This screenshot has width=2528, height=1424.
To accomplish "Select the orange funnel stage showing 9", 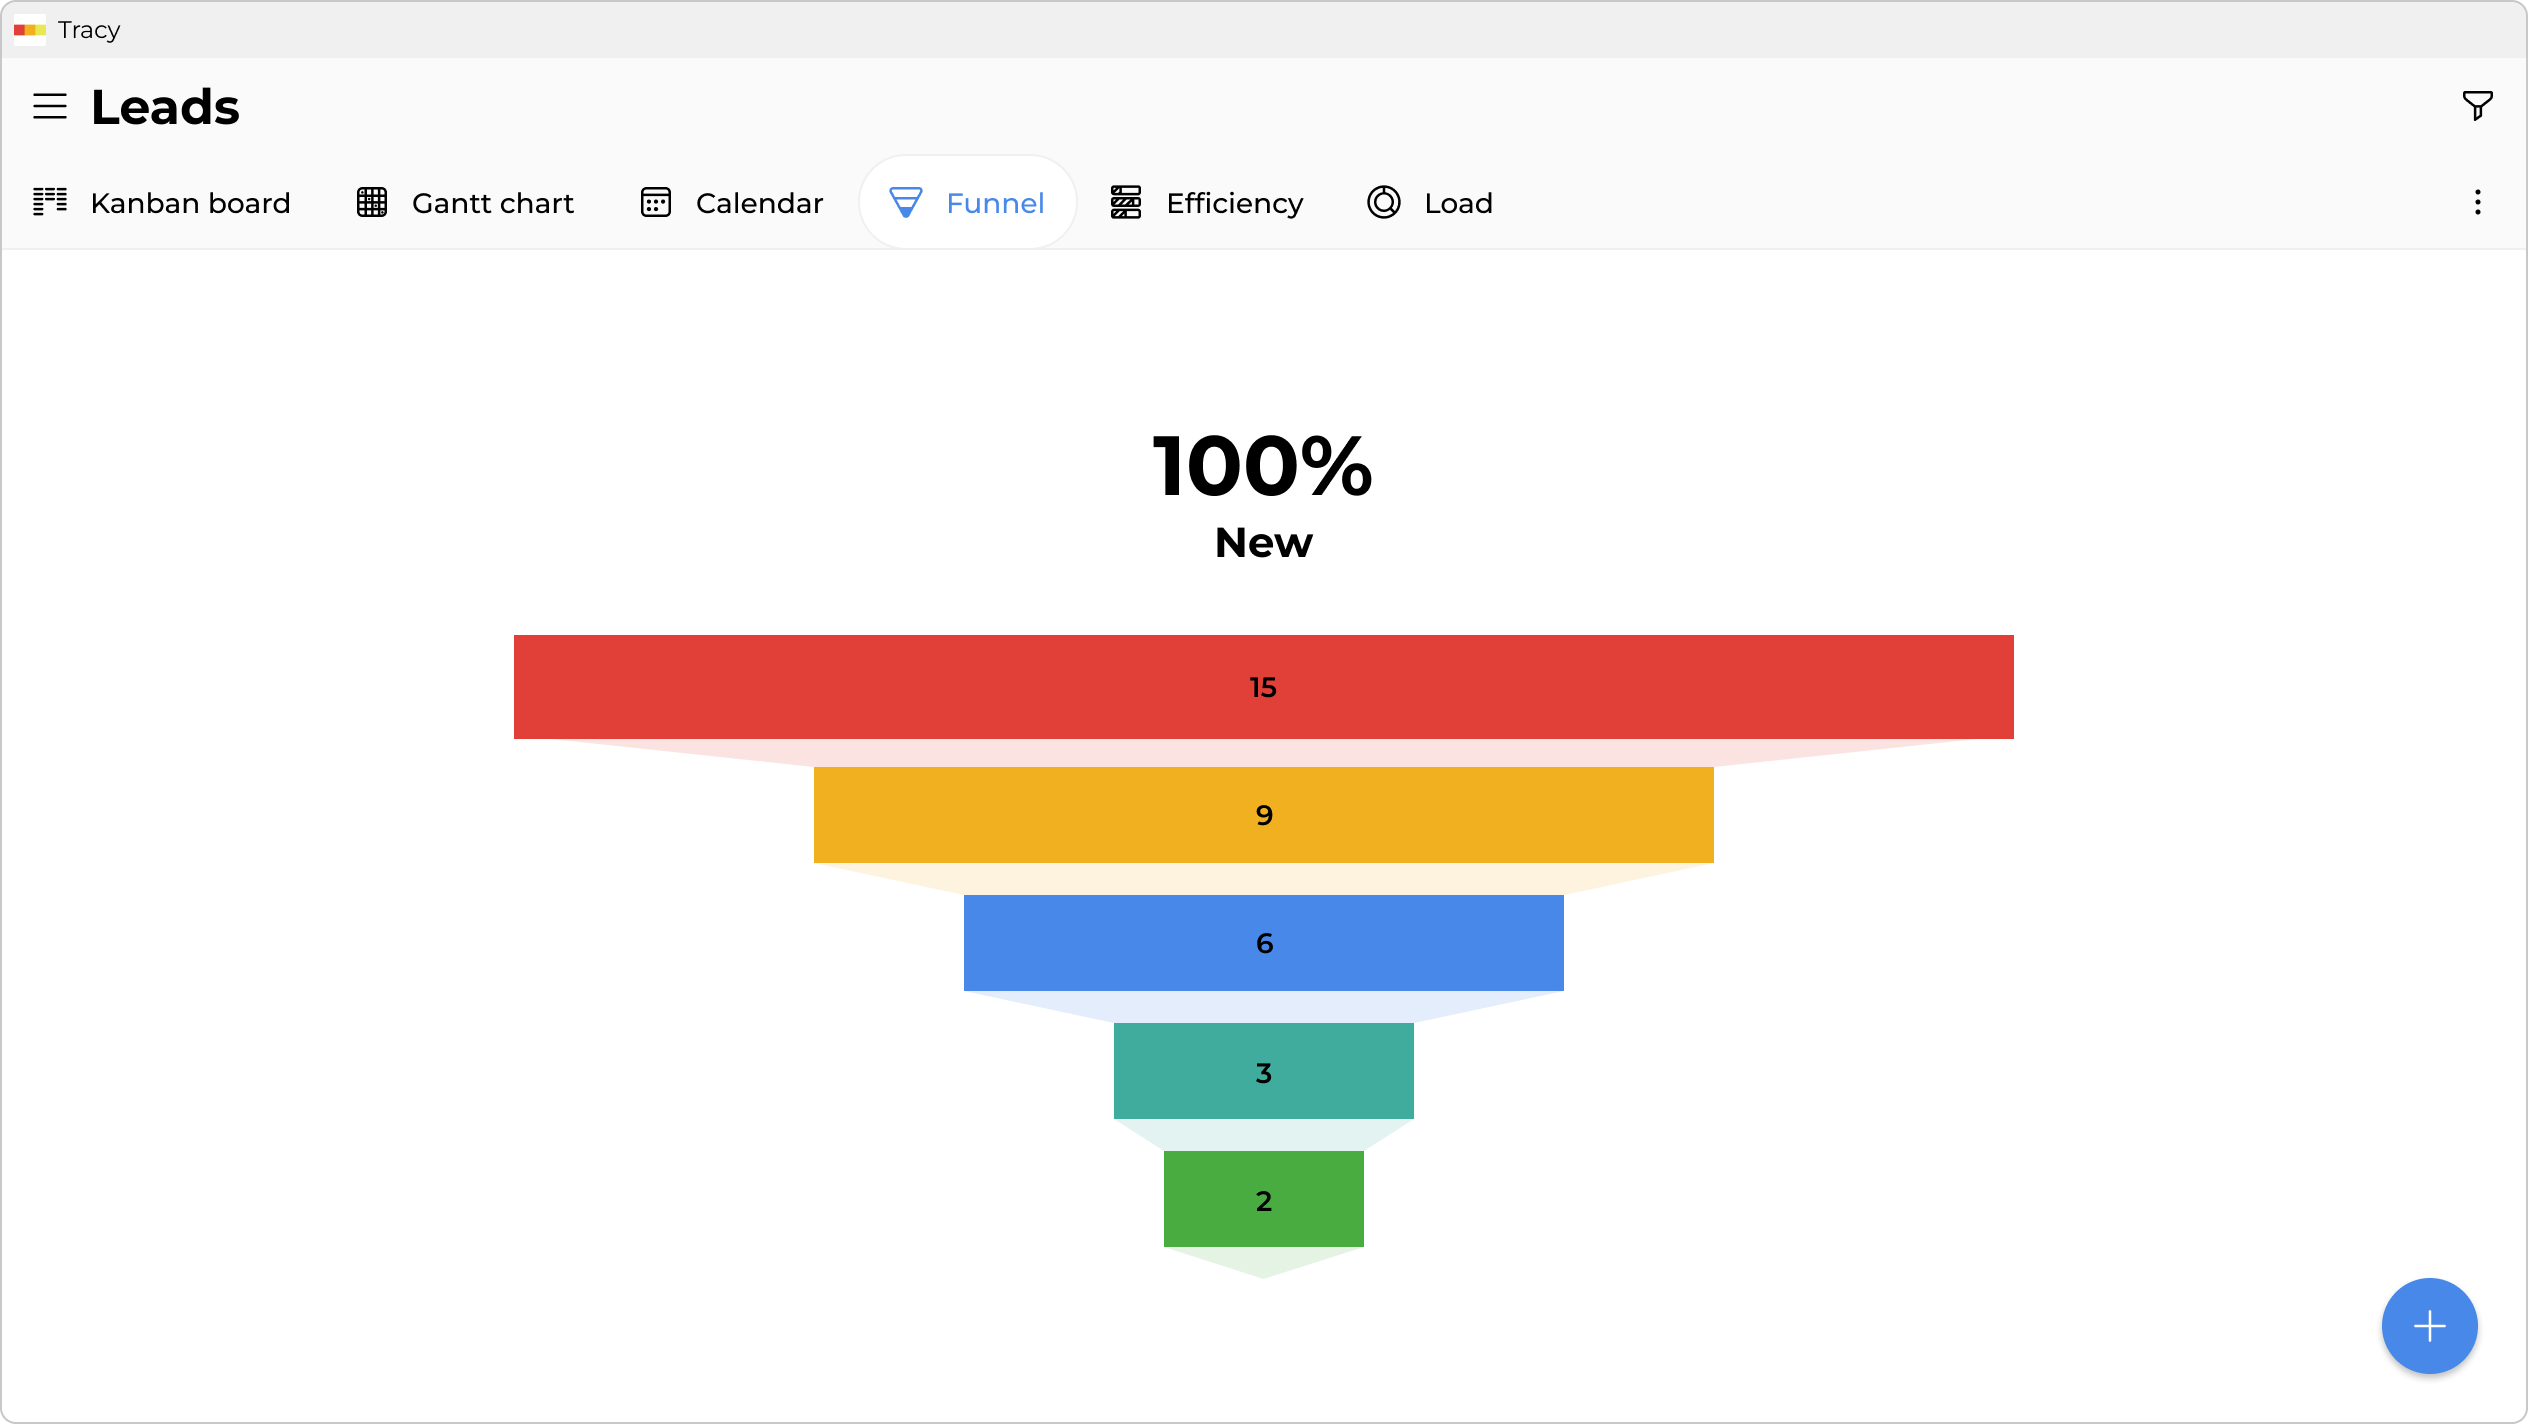I will click(x=1263, y=815).
